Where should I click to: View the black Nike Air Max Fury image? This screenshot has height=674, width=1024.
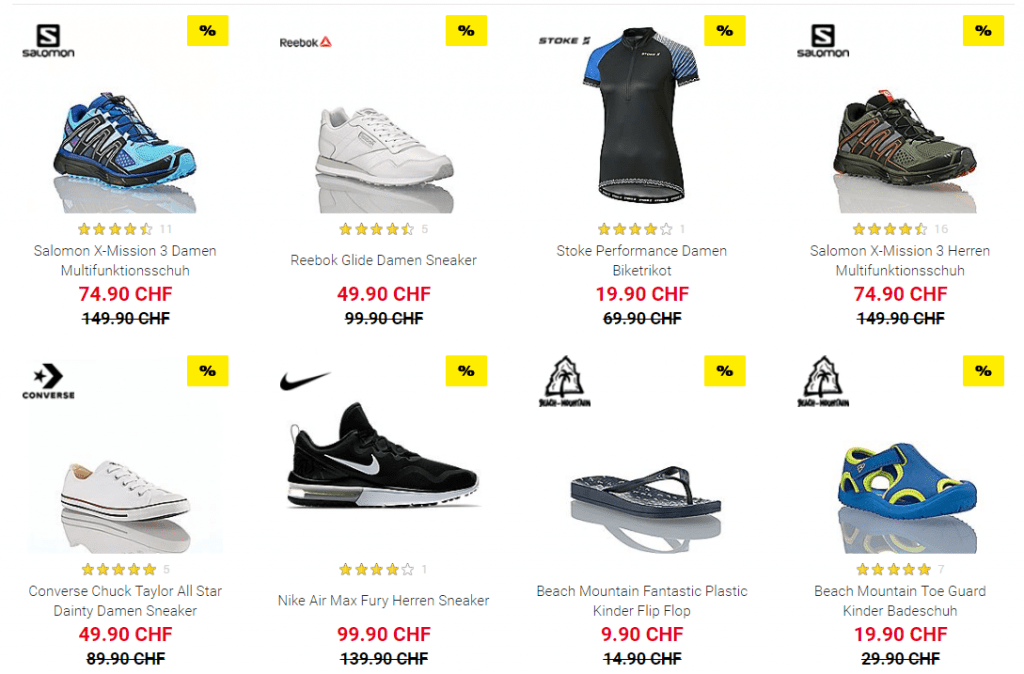coord(383,455)
